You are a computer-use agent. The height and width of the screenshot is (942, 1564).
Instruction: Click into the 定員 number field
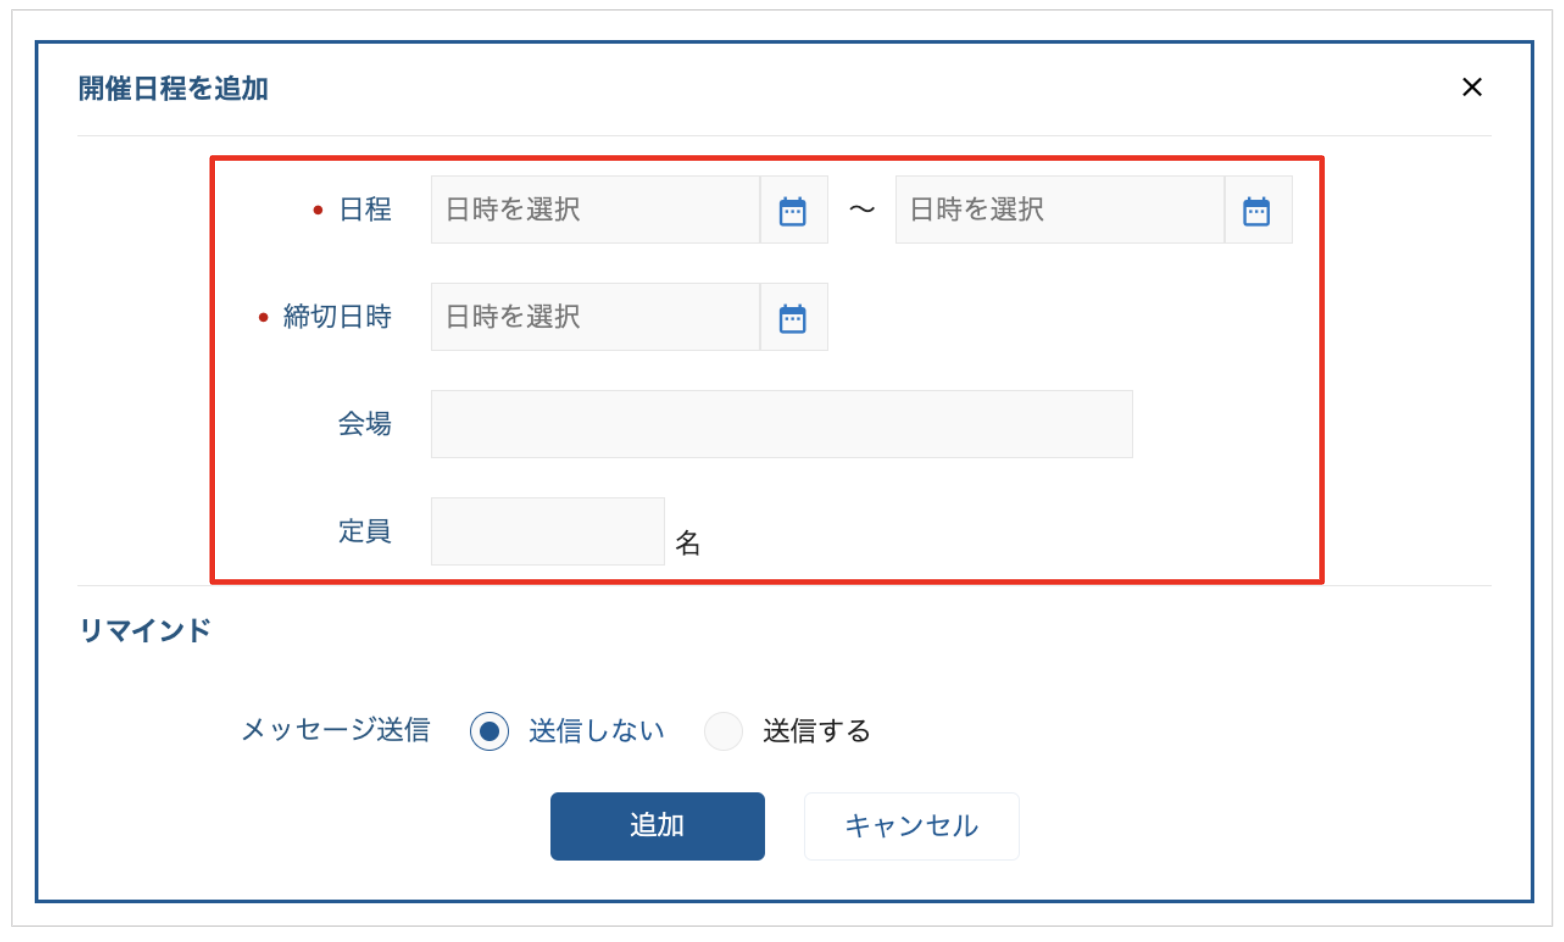pyautogui.click(x=547, y=531)
